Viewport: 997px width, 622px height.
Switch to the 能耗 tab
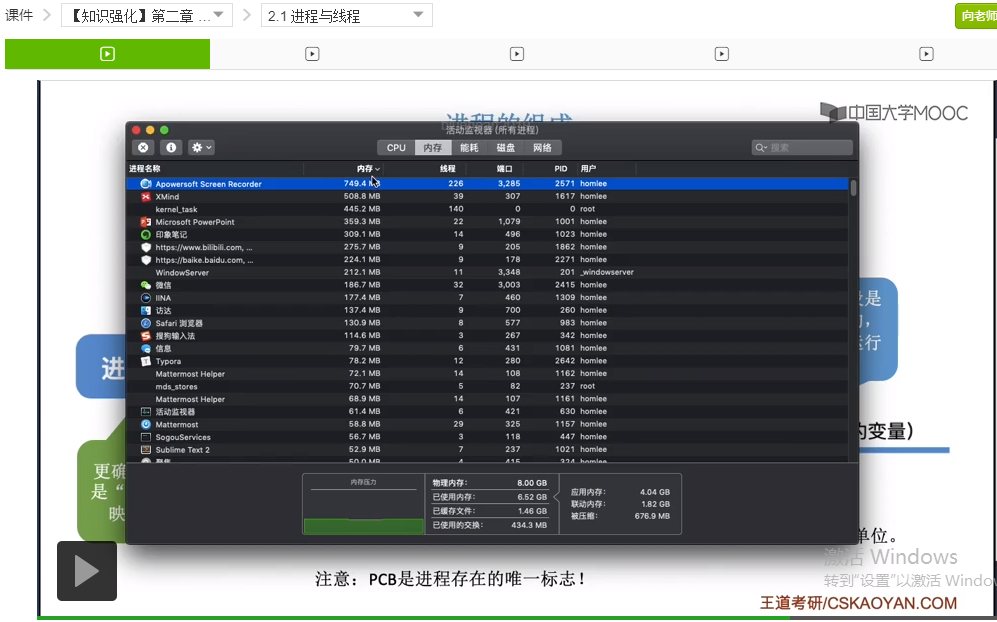point(469,148)
